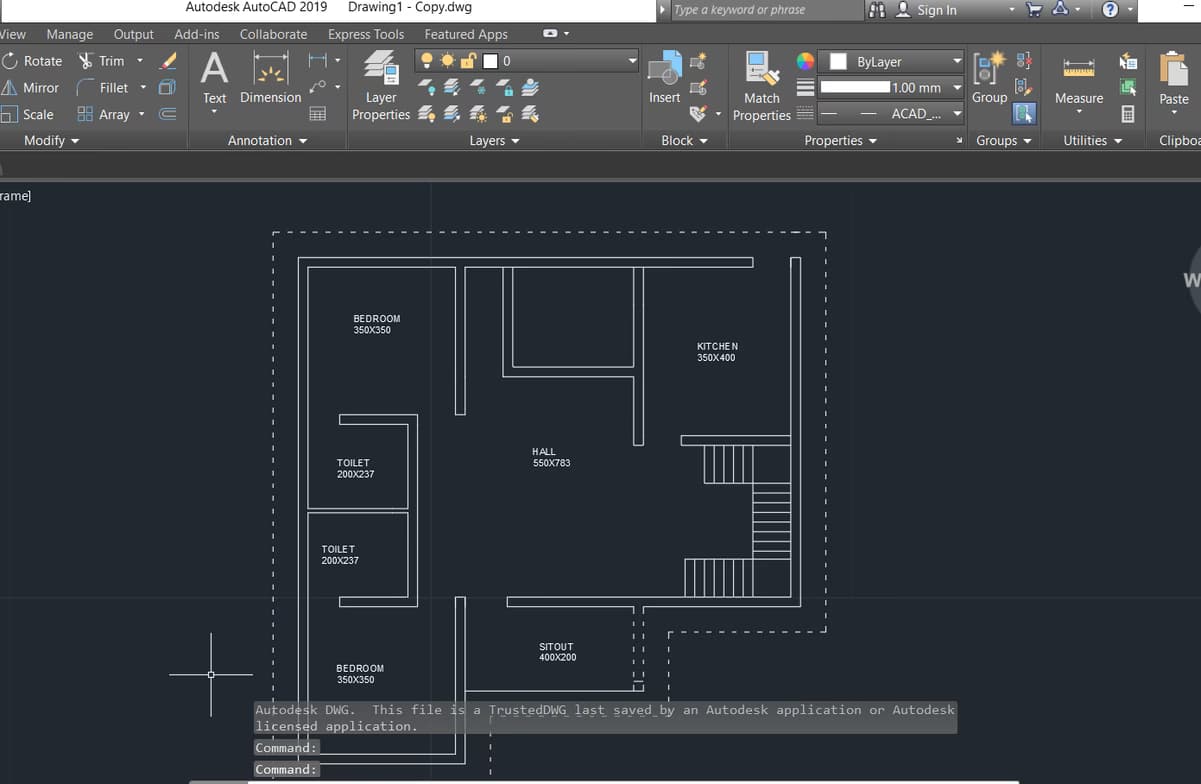1201x784 pixels.
Task: Toggle the layer lock padlock icon
Action: (x=467, y=61)
